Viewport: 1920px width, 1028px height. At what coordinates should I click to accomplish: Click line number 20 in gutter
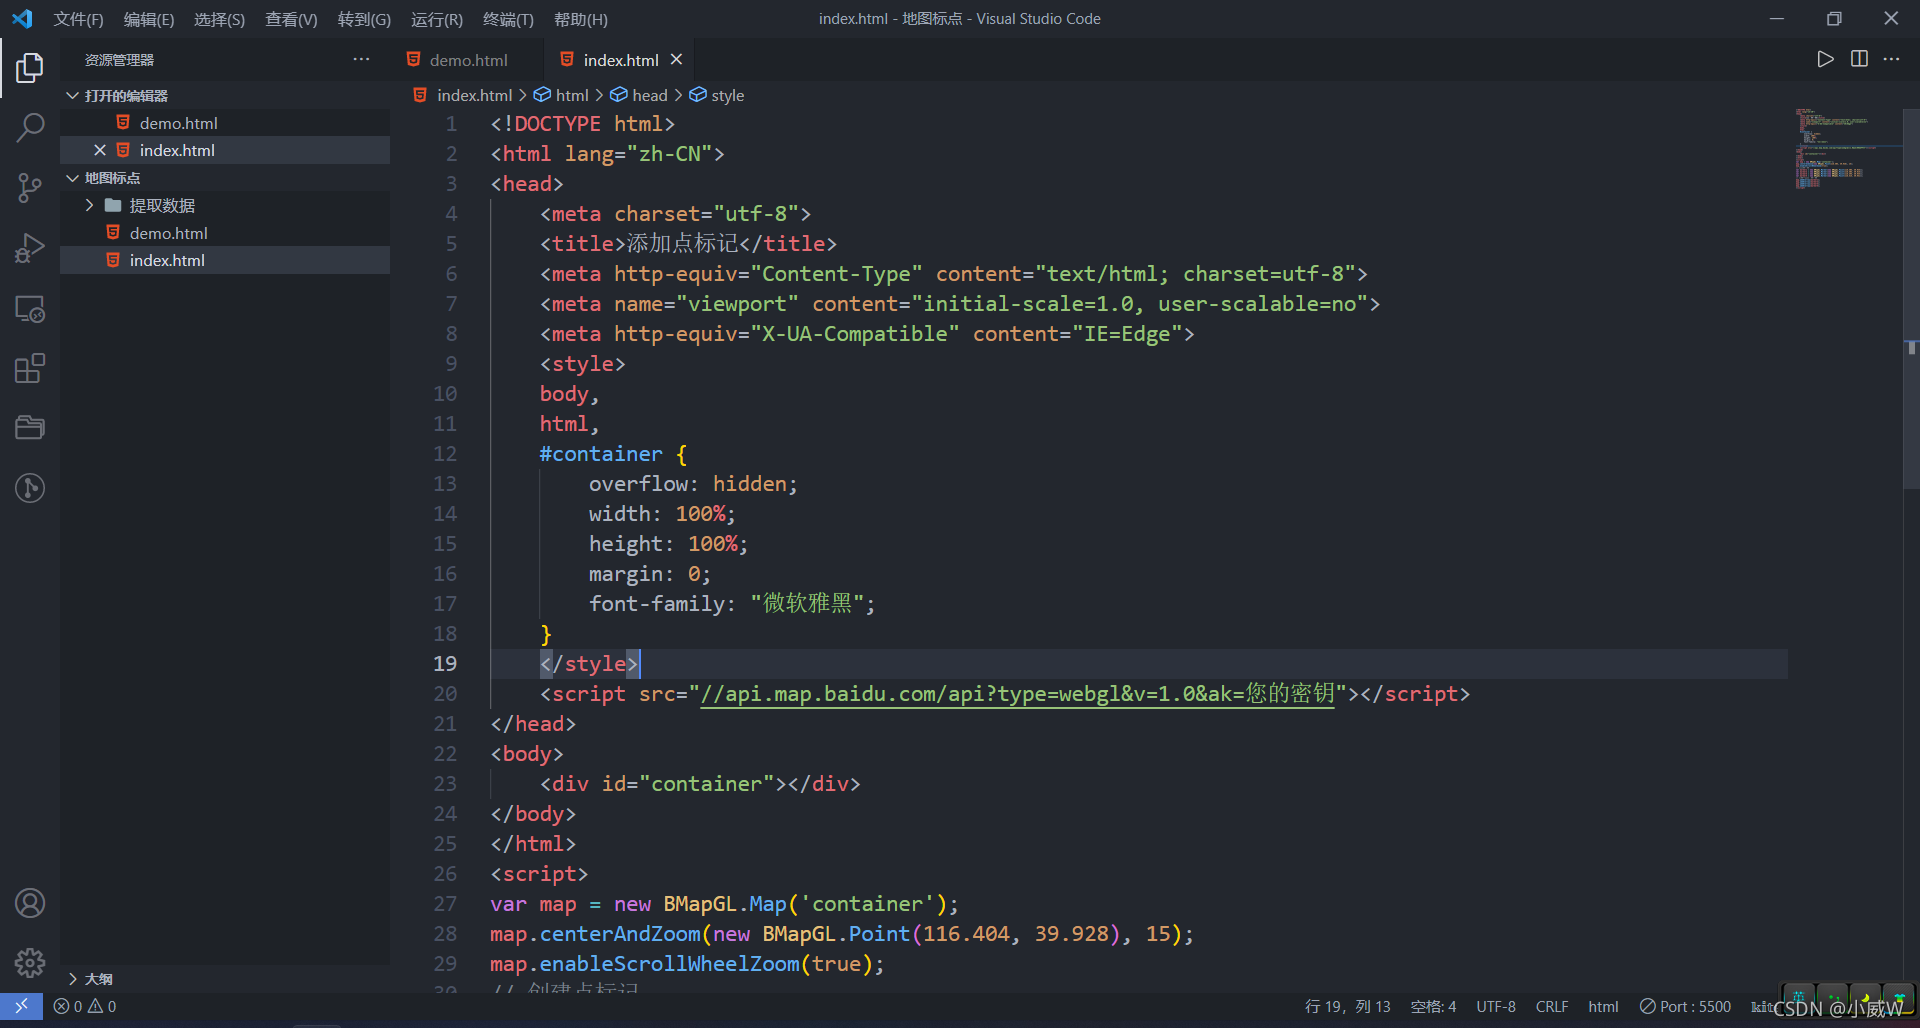pyautogui.click(x=445, y=693)
